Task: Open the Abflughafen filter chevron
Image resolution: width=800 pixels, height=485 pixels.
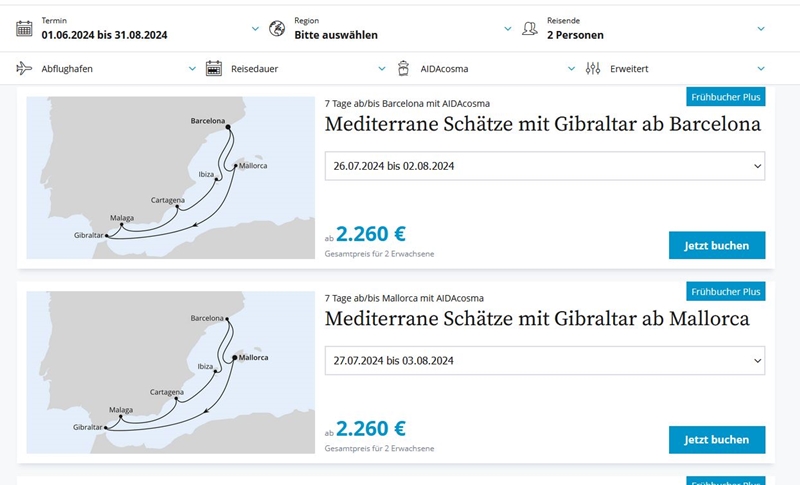Action: [192, 68]
